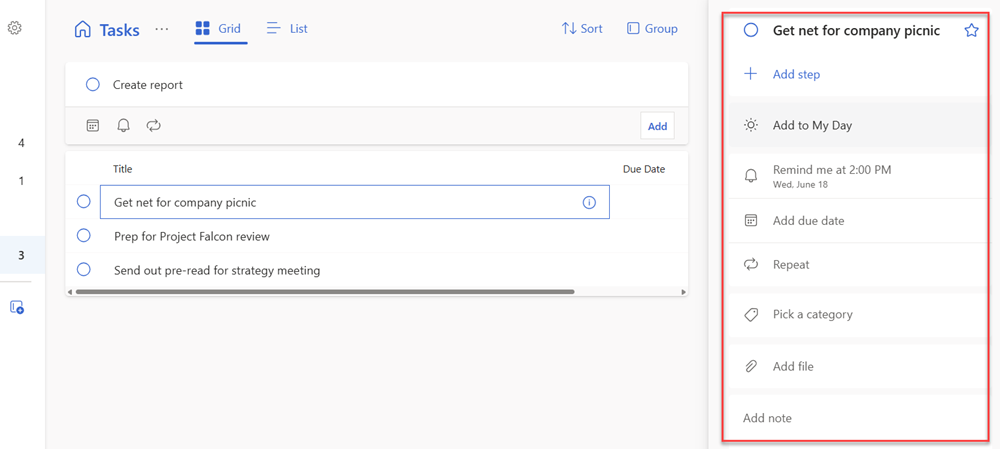Open the Sort options
The image size is (1000, 449).
(x=582, y=29)
